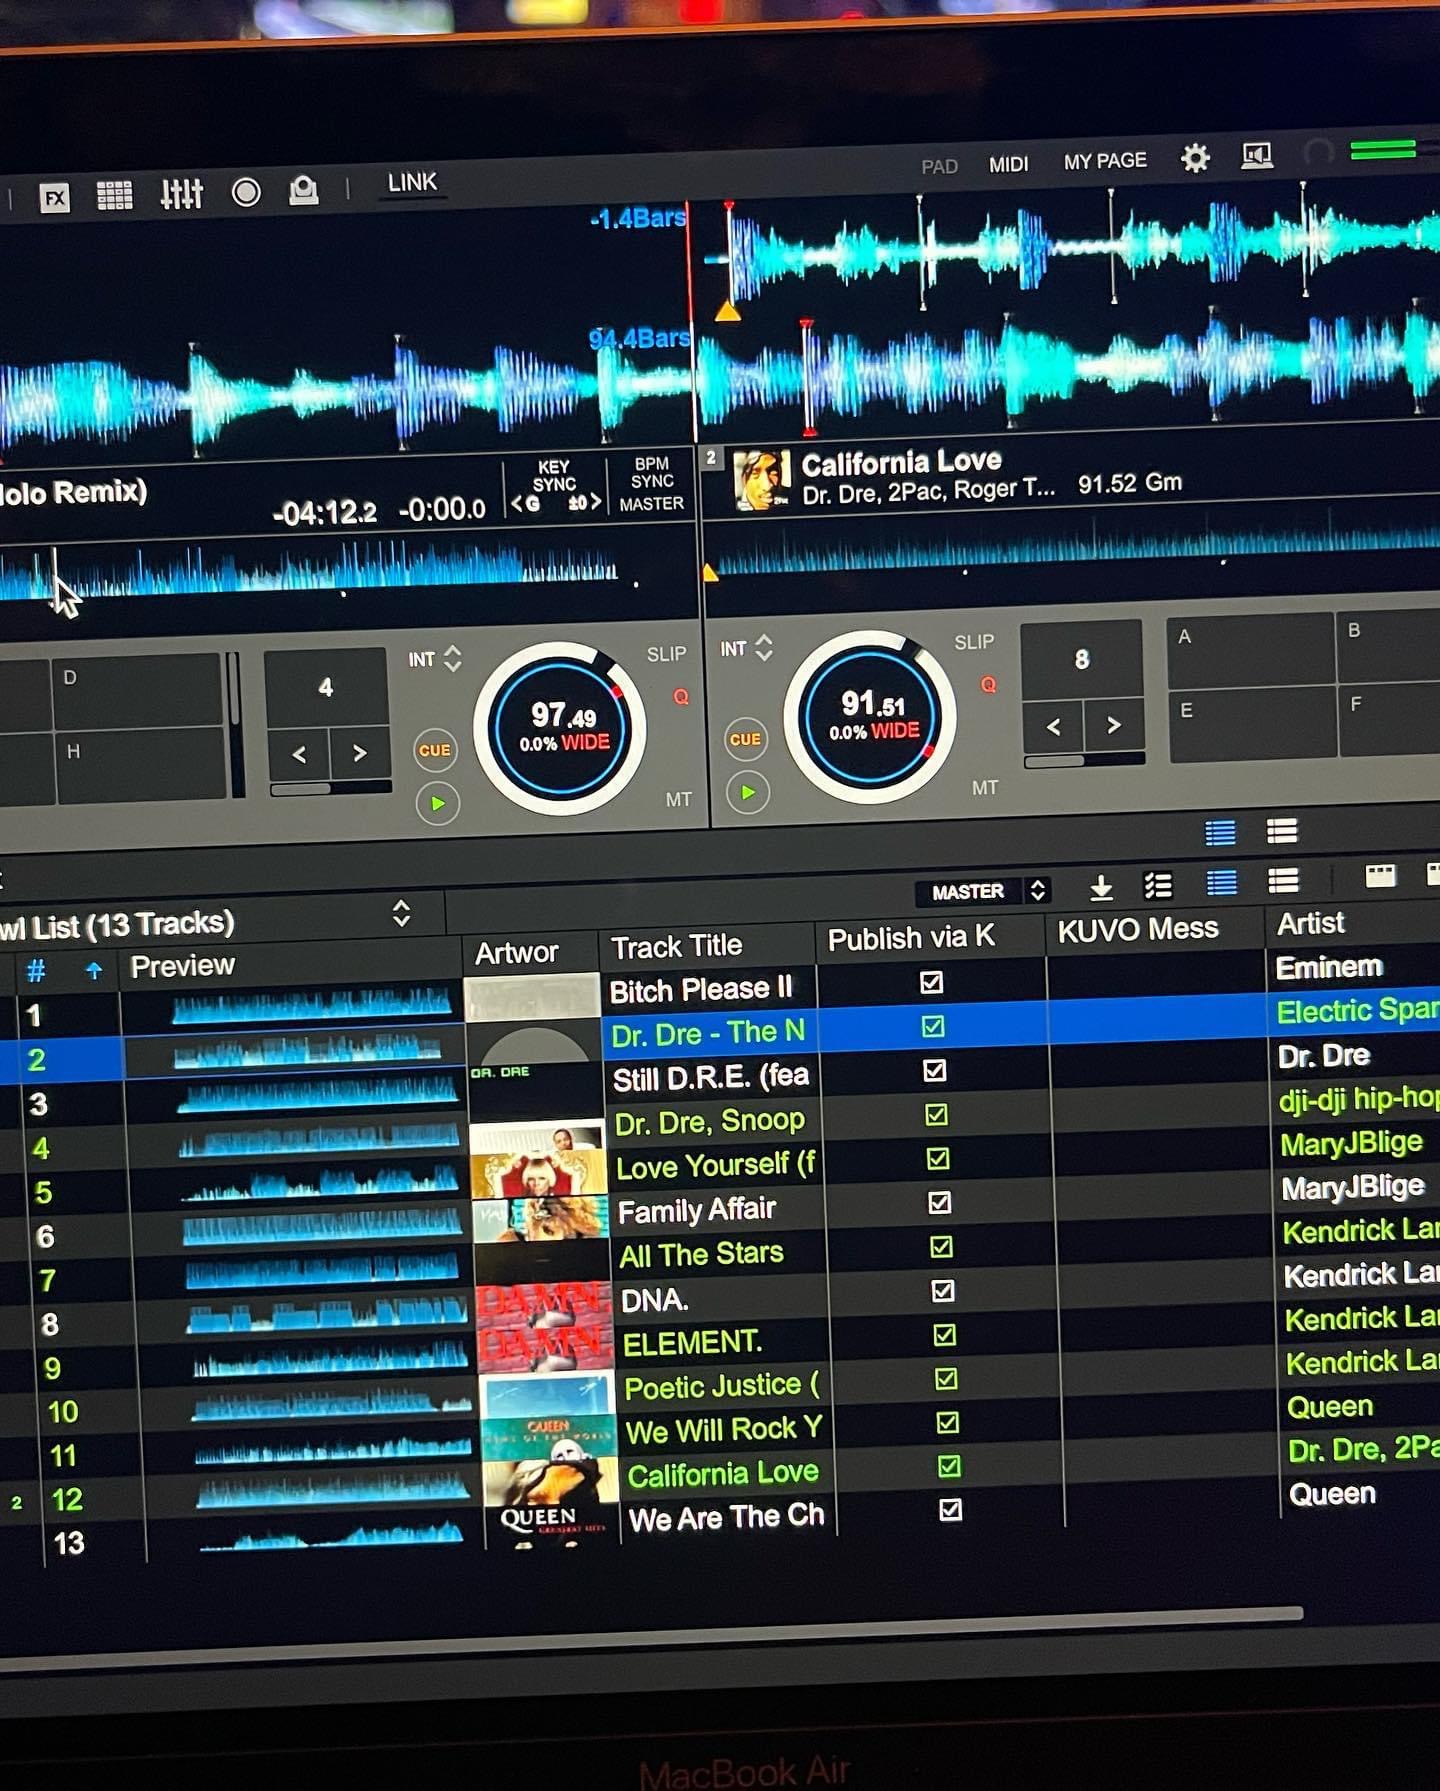Click the white list icon below the decks
Screen dimensions: 1440x1791
(1282, 830)
